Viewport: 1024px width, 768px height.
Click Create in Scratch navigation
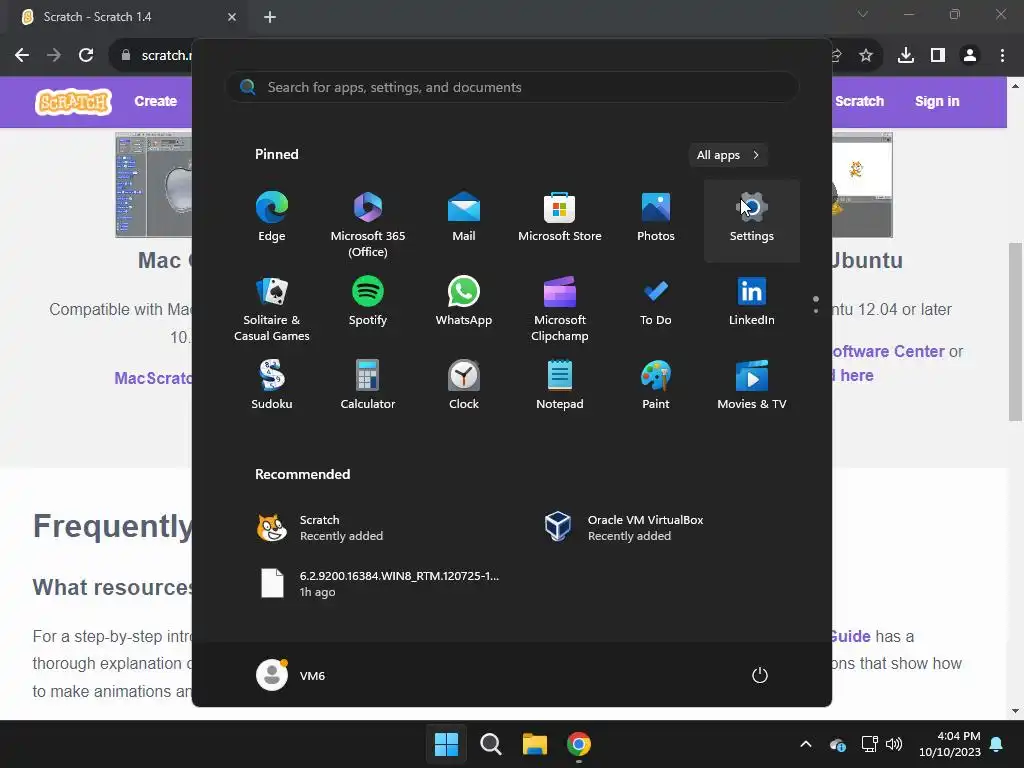click(155, 101)
